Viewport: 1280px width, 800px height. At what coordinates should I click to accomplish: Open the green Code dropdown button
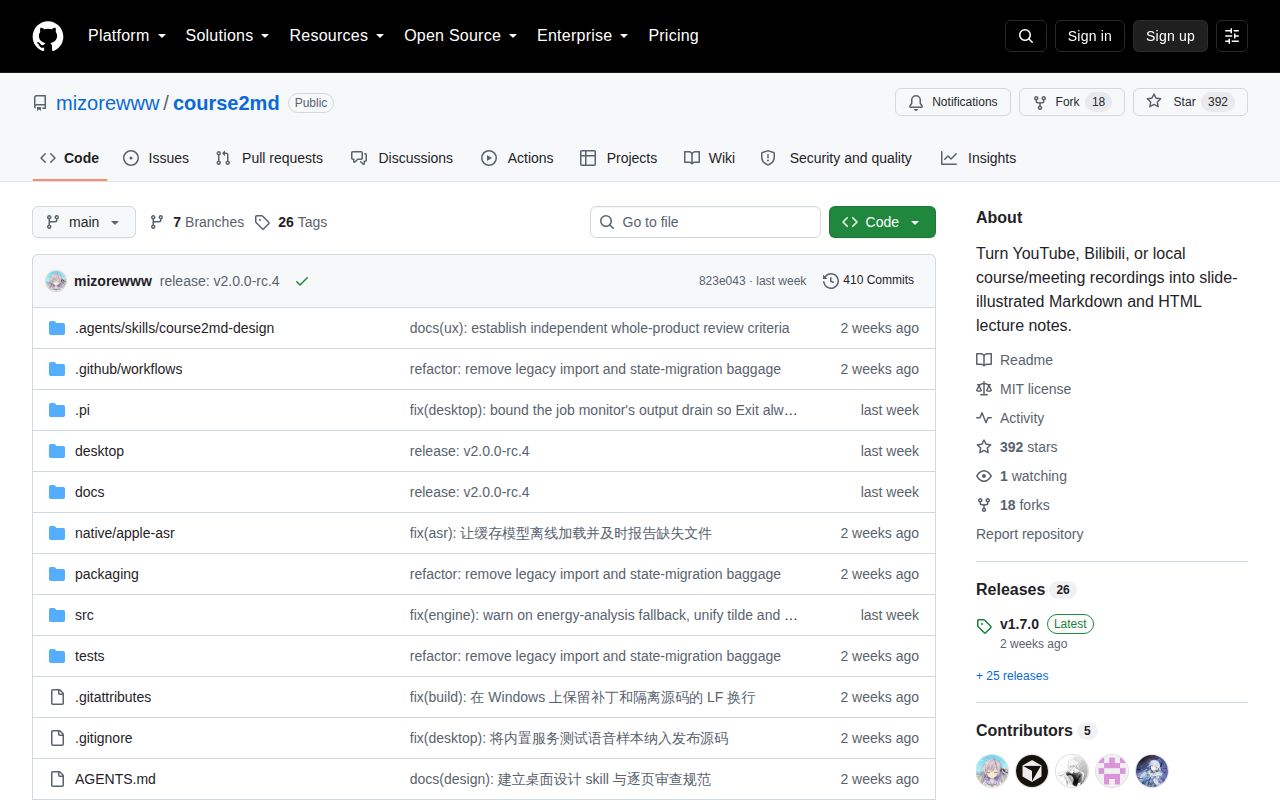(882, 222)
